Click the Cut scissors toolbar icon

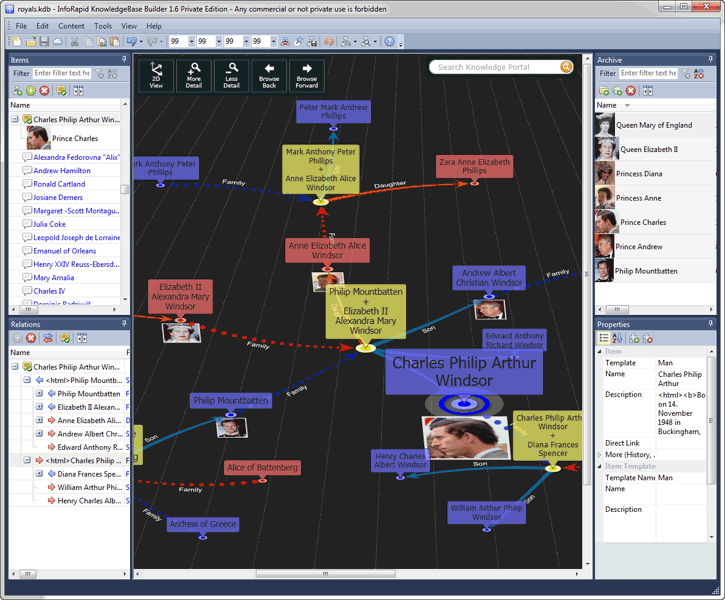[x=74, y=42]
